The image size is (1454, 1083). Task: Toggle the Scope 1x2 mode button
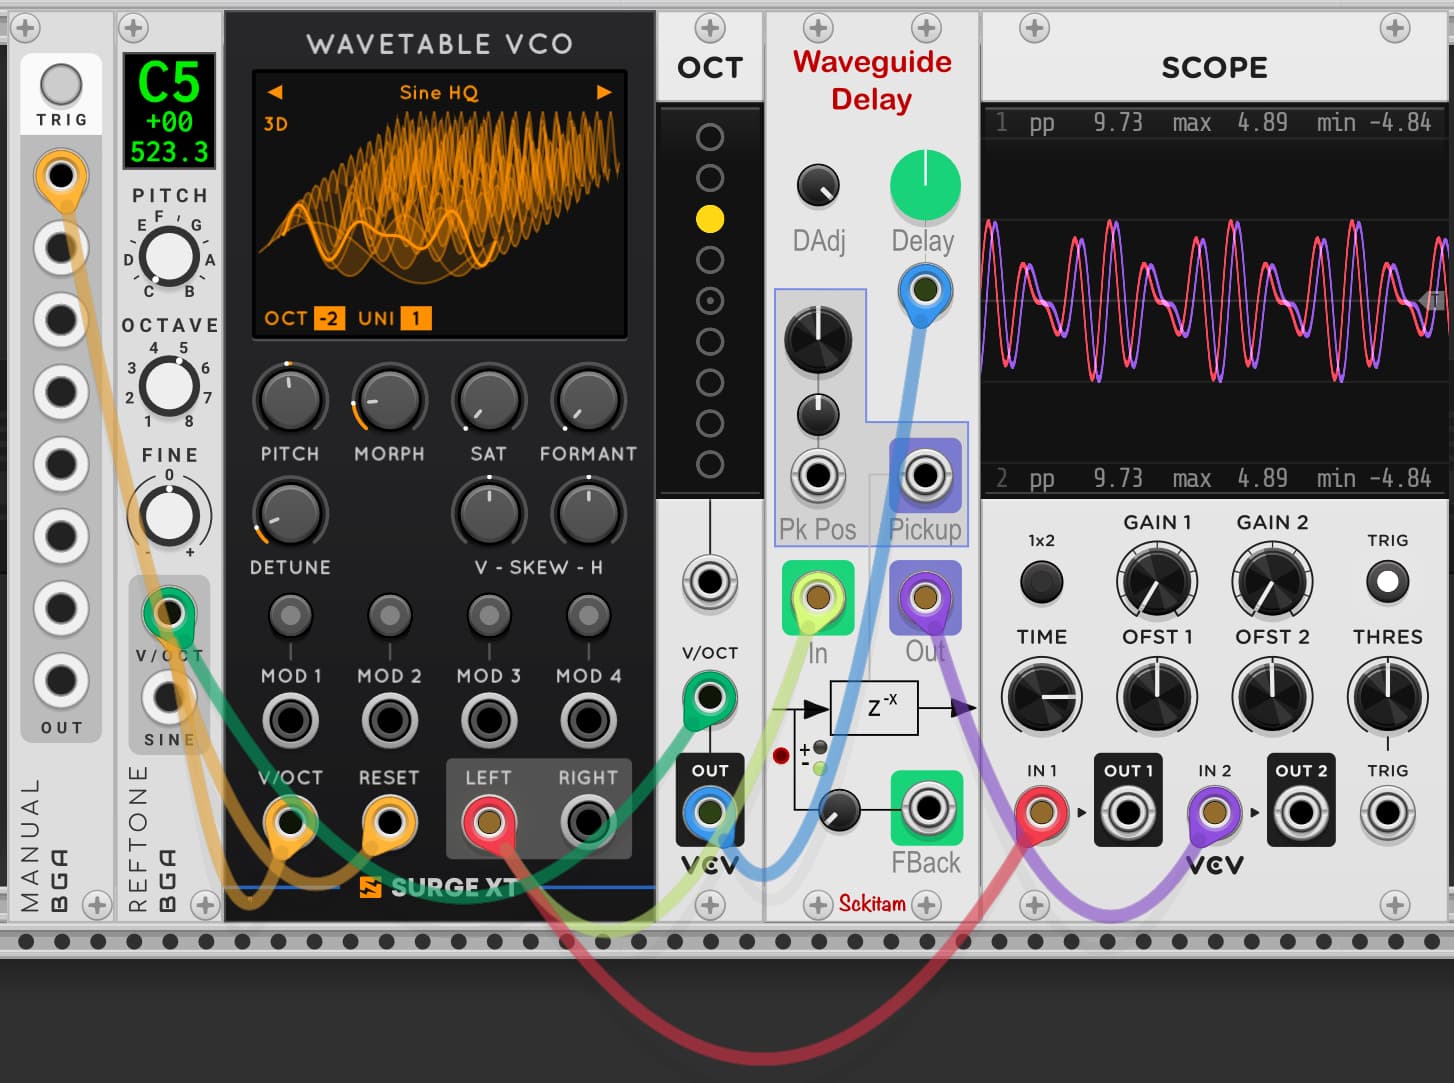(x=1041, y=581)
